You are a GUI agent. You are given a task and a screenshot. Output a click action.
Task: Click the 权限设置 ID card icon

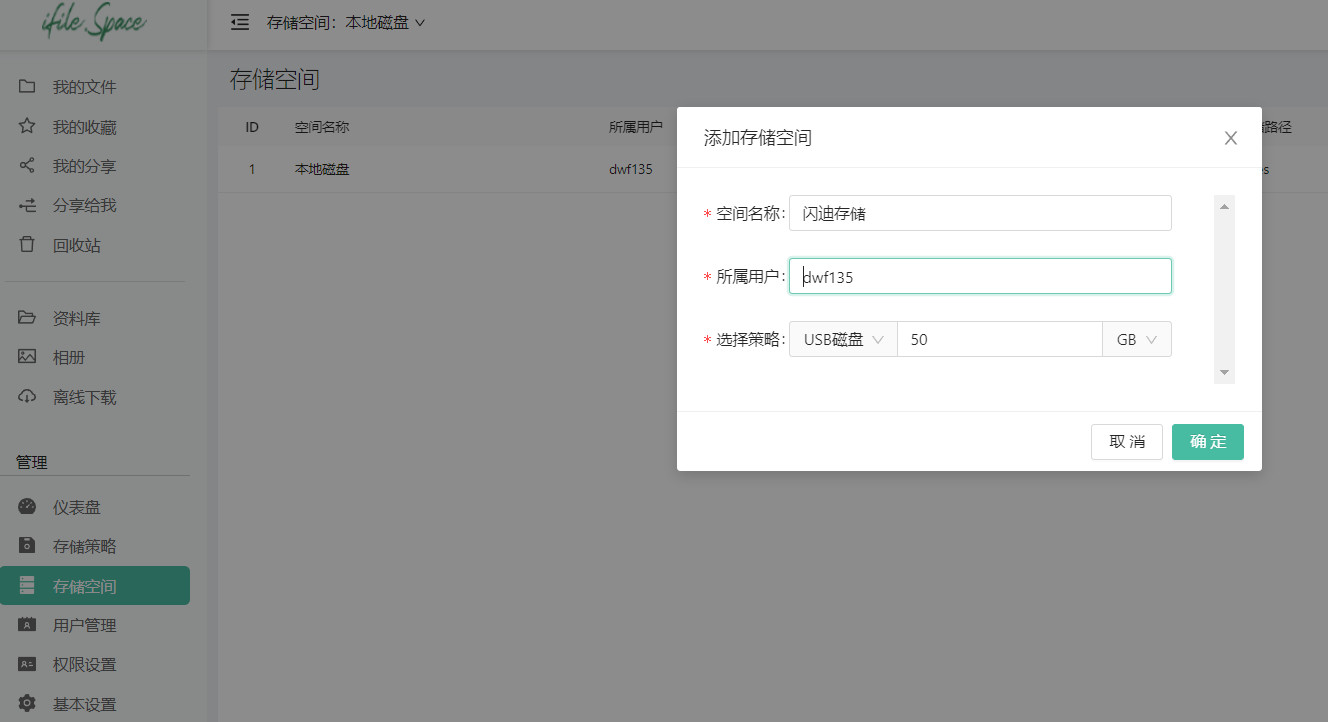click(28, 664)
